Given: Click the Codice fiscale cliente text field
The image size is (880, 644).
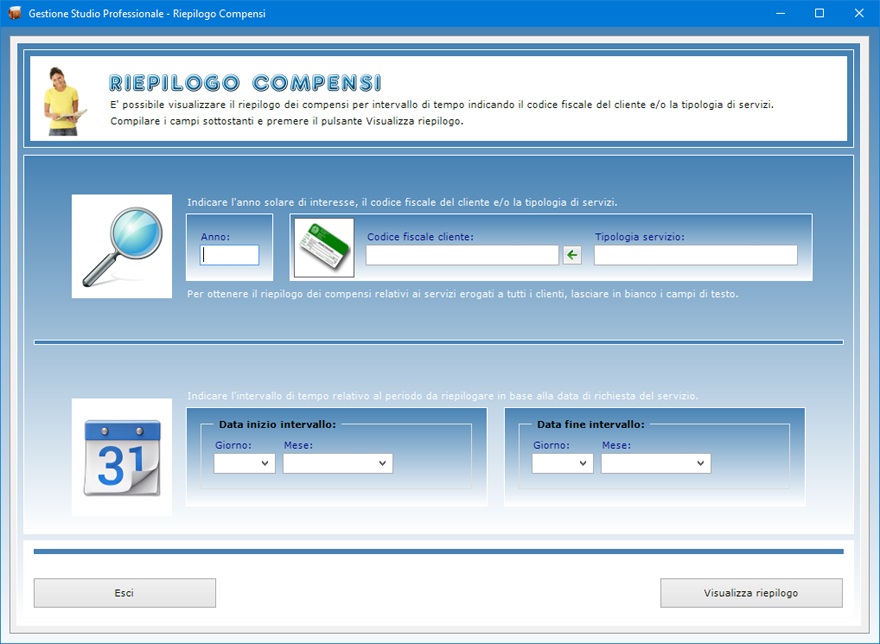Looking at the screenshot, I should (x=462, y=255).
